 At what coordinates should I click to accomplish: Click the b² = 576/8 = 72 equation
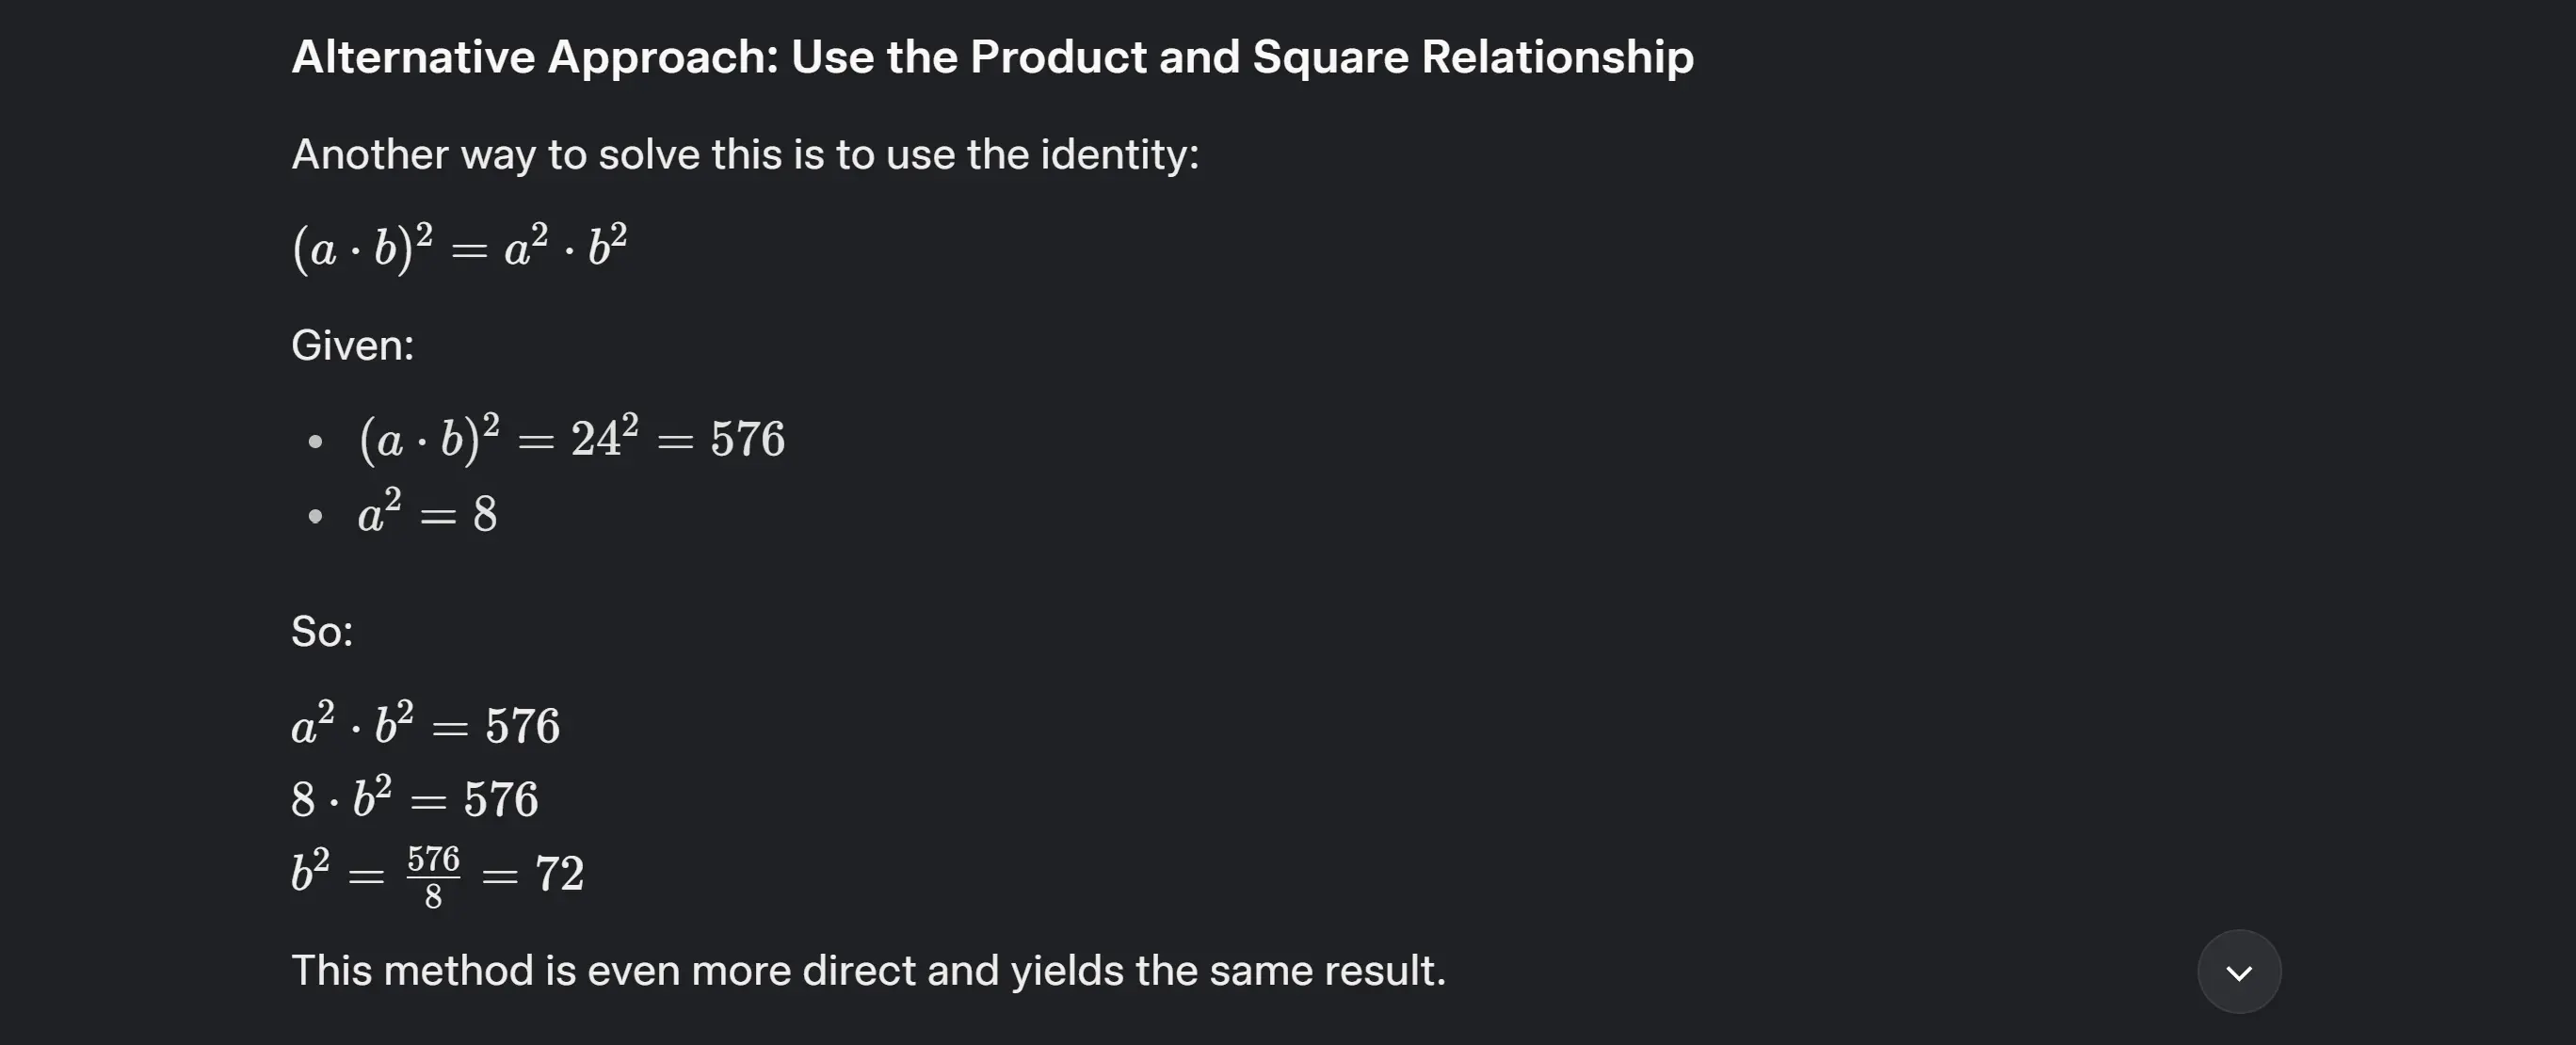(x=437, y=875)
